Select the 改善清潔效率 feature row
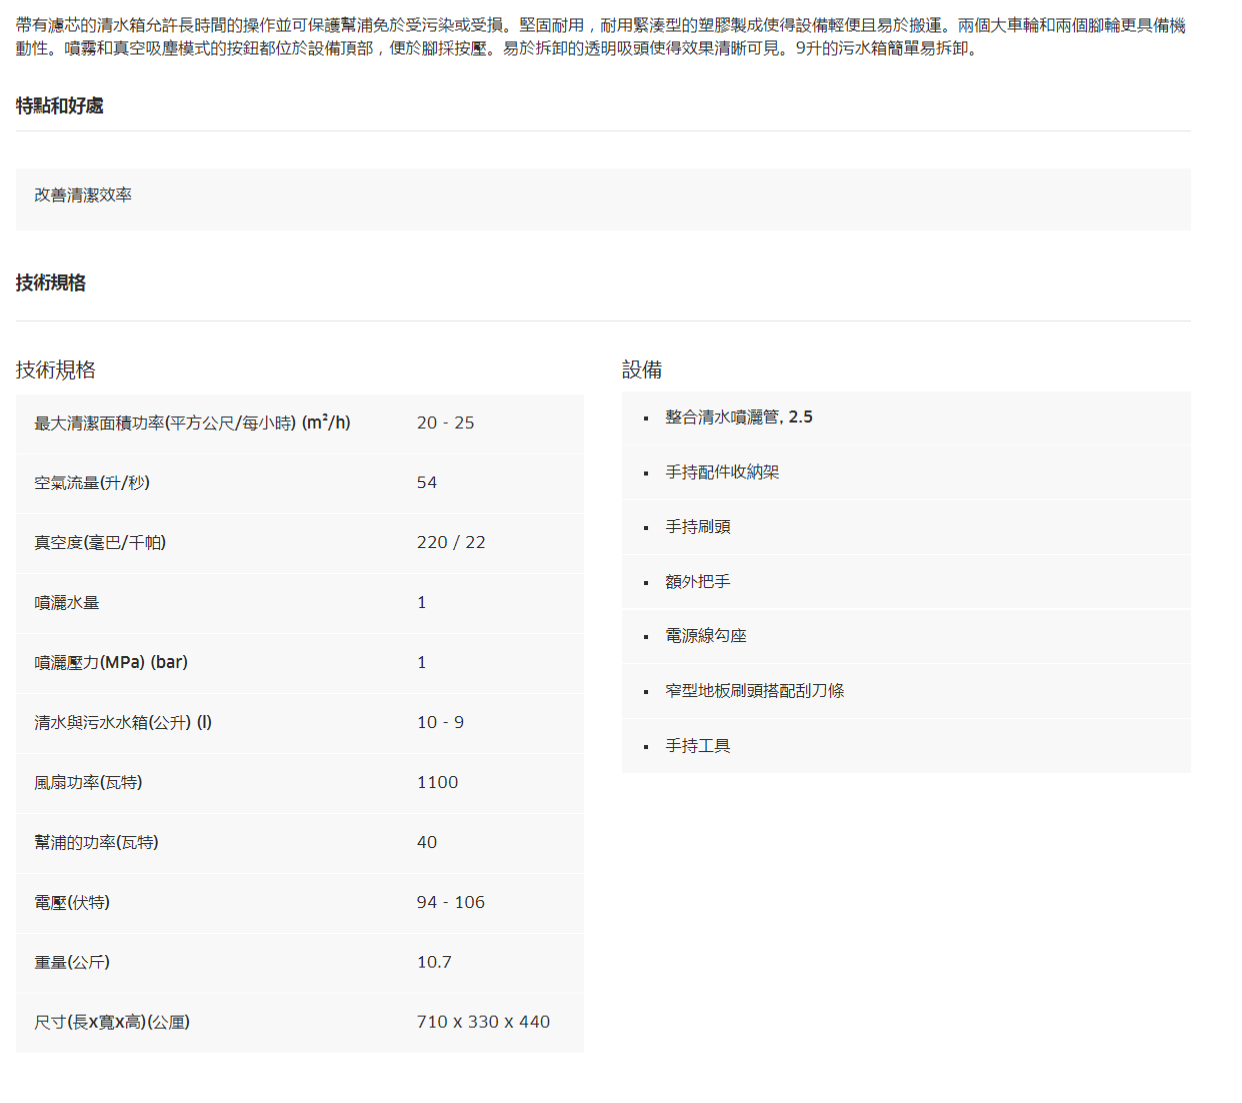Image resolution: width=1242 pixels, height=1103 pixels. click(x=83, y=195)
